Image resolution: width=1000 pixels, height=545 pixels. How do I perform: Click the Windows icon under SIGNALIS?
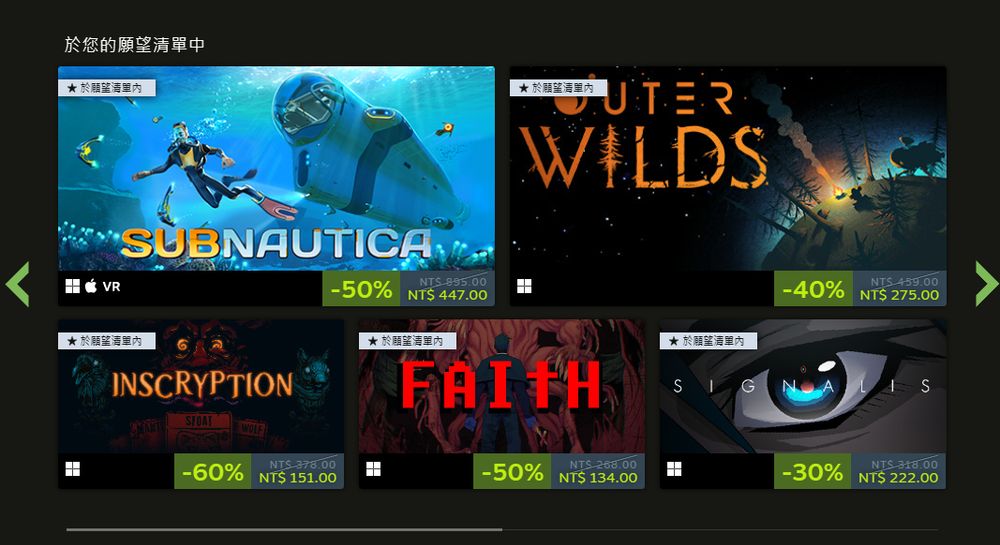674,470
